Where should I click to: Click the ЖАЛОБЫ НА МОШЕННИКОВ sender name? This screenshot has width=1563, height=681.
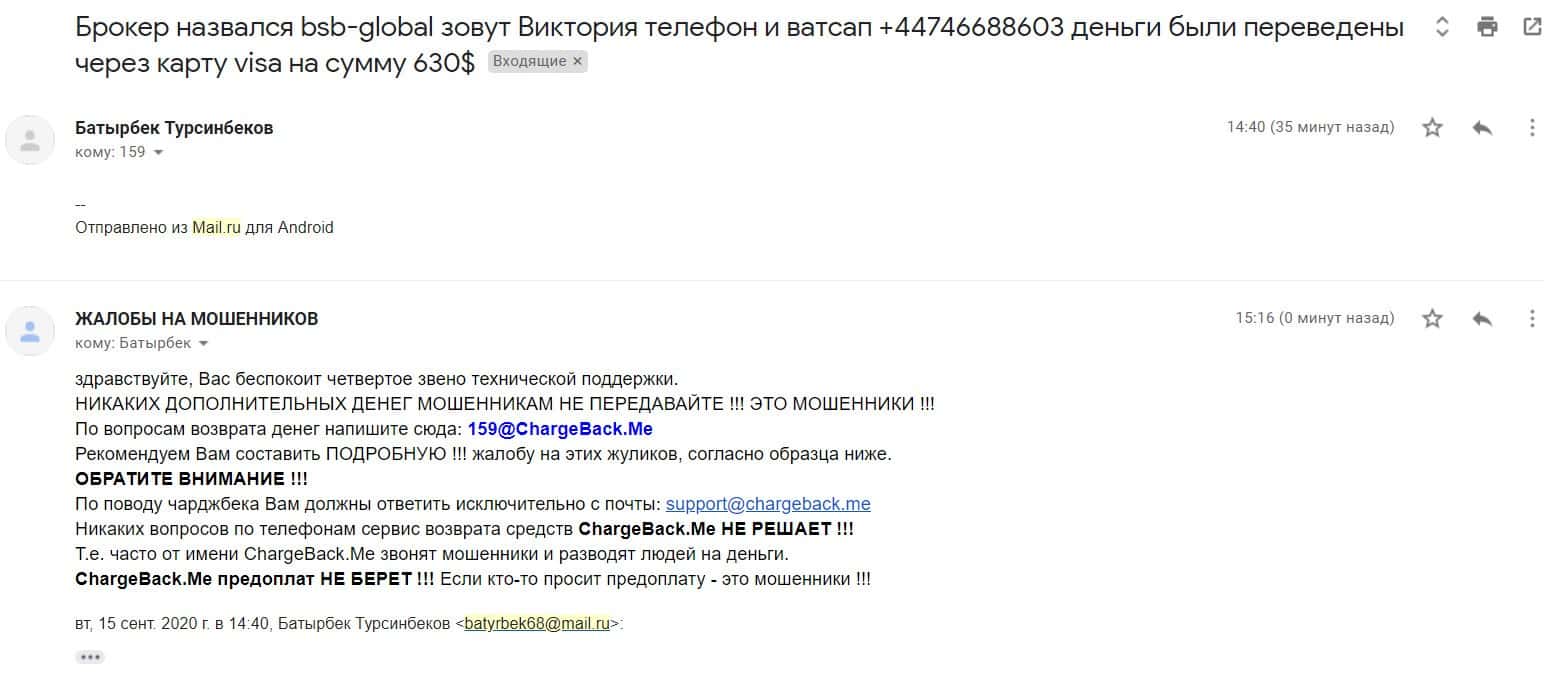click(197, 319)
